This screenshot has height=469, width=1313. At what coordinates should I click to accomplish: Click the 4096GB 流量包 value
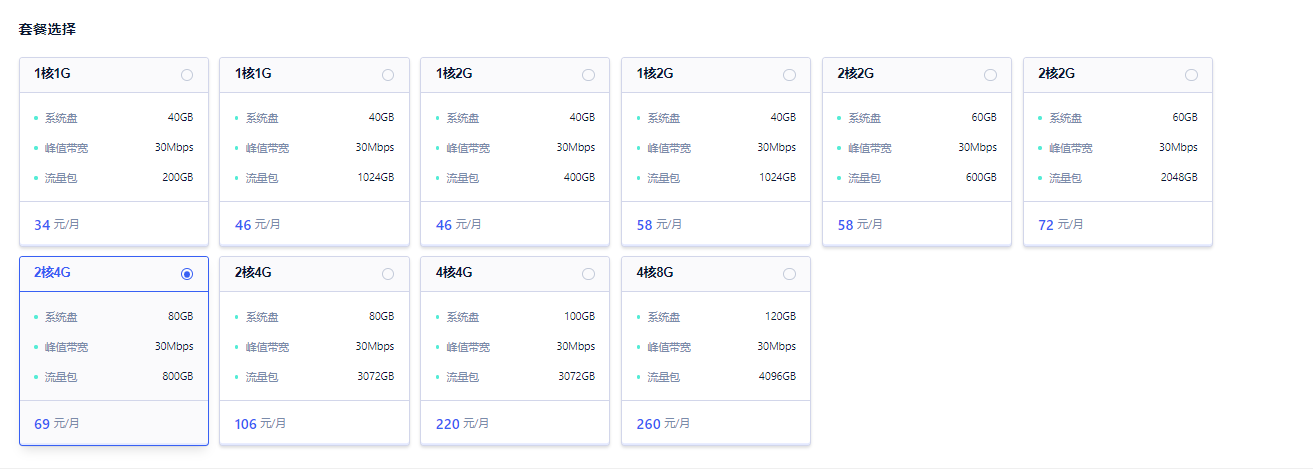[x=777, y=377]
